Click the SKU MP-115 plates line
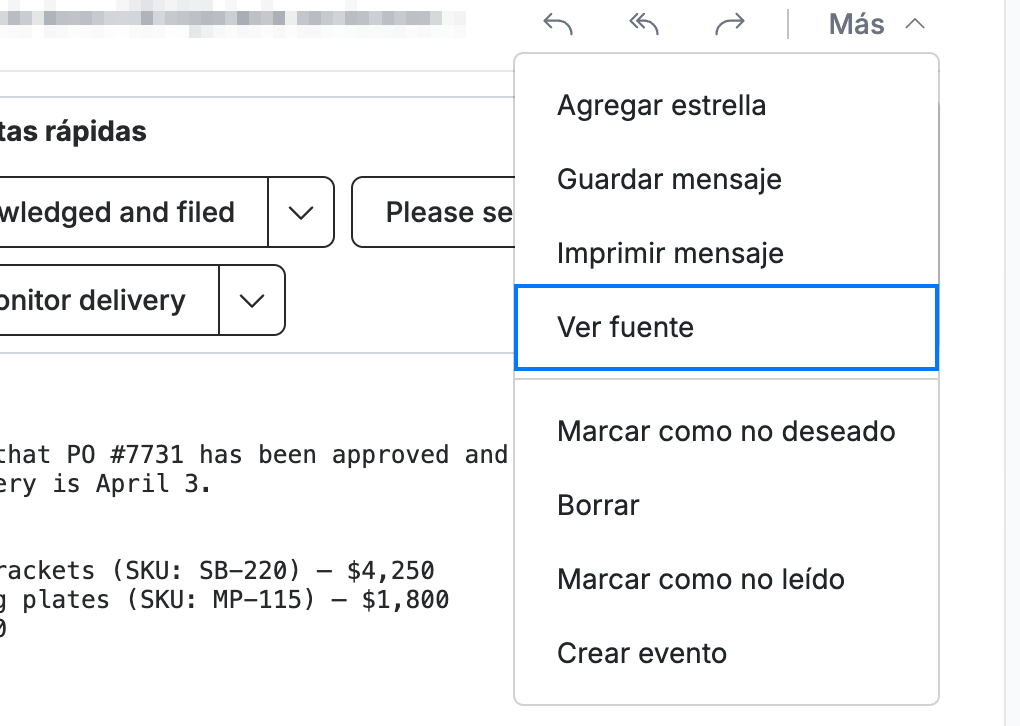The width and height of the screenshot is (1020, 726). point(224,599)
